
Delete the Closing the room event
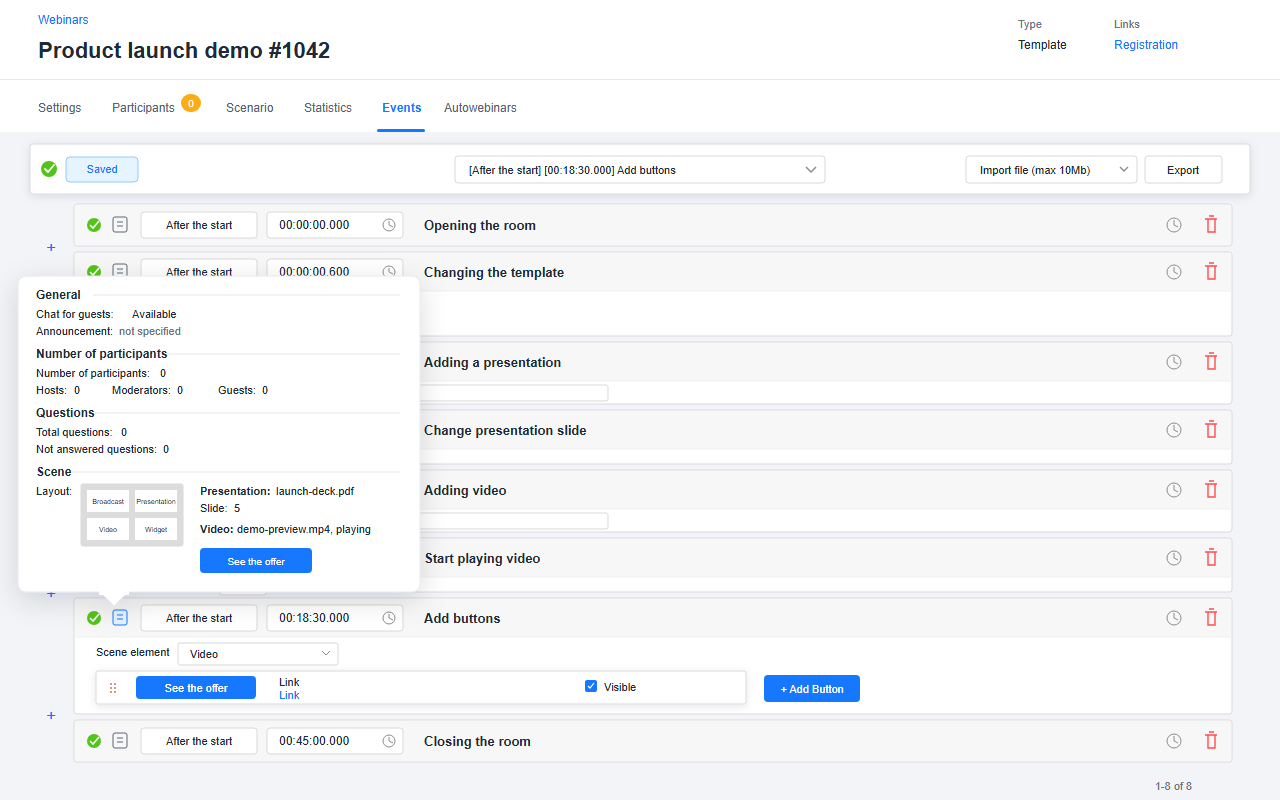(1211, 741)
